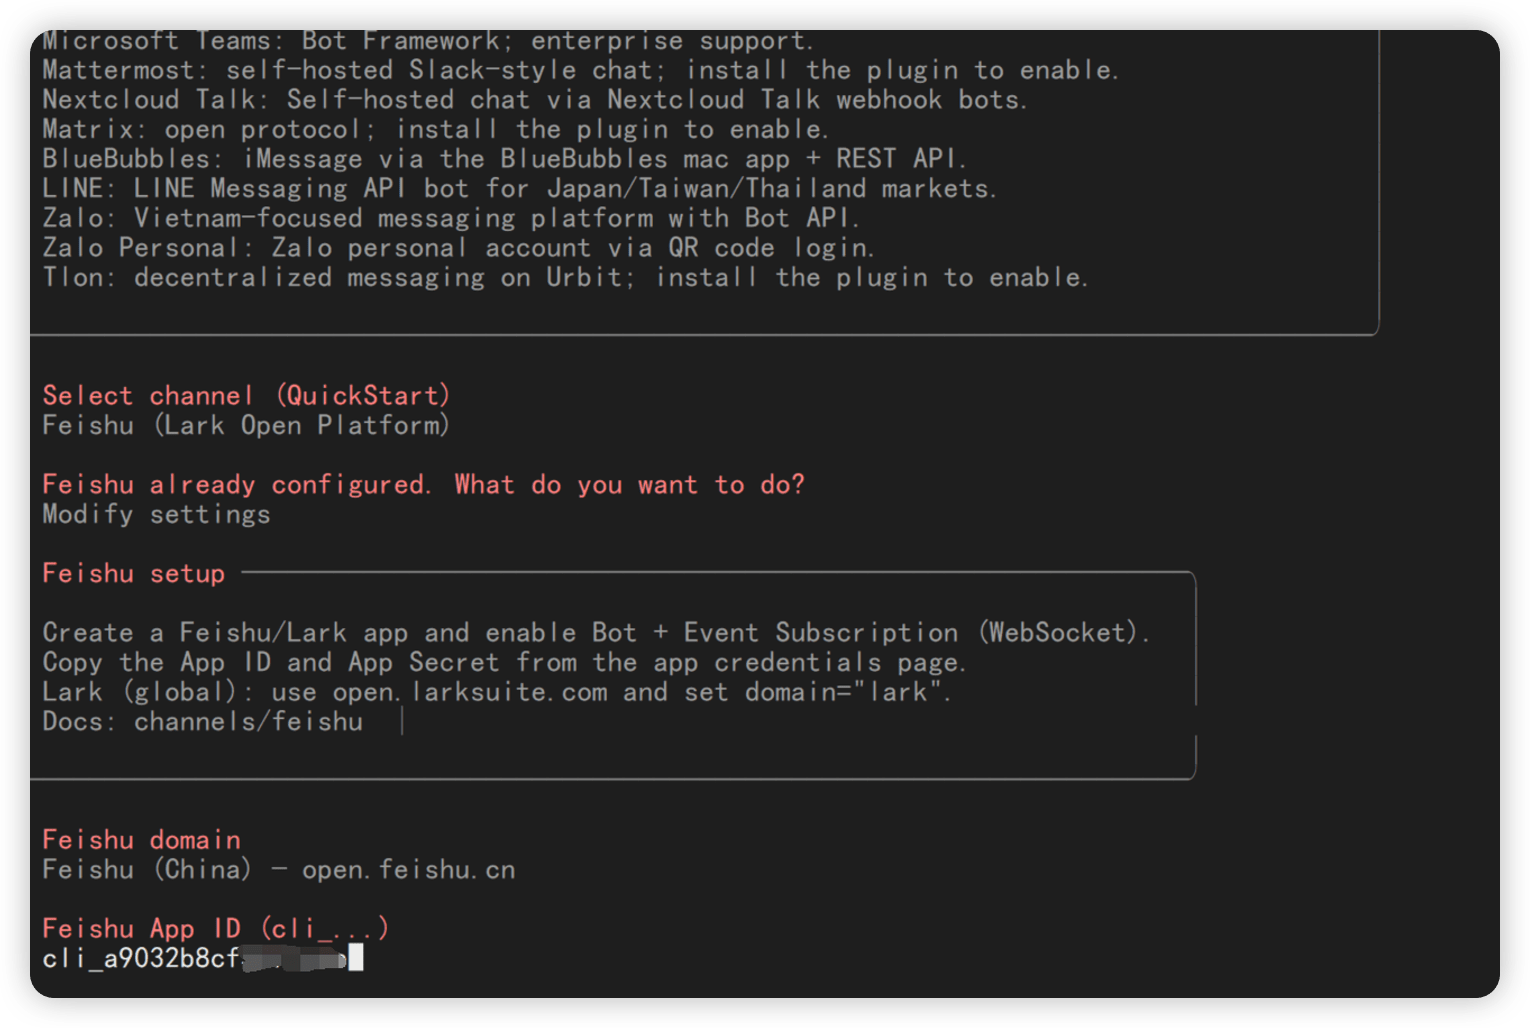Image resolution: width=1530 pixels, height=1028 pixels.
Task: Click the 'Zalo Personal' QR code login line
Action: [458, 247]
